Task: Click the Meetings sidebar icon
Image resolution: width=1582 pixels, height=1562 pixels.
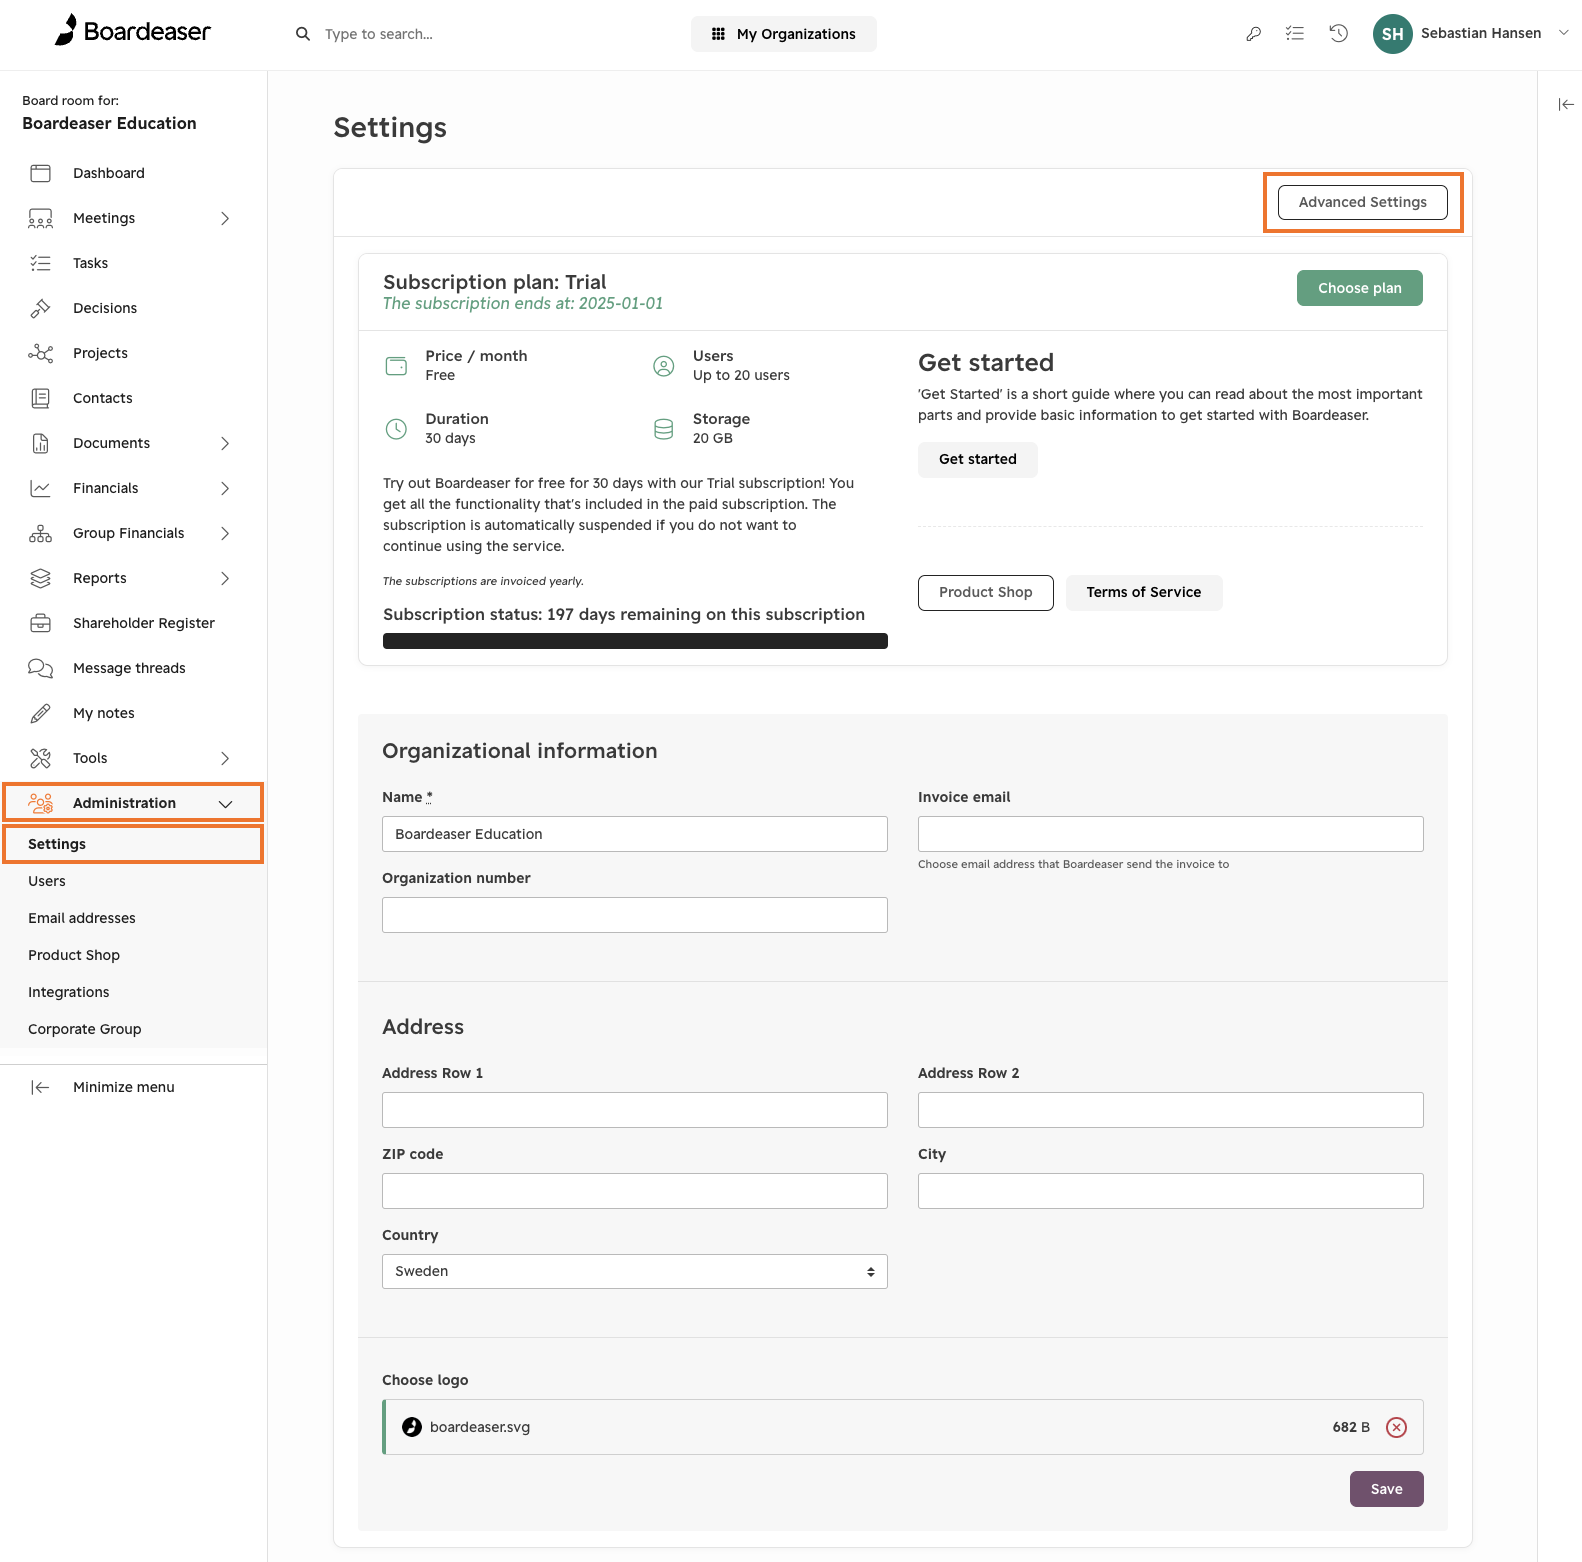Action: pyautogui.click(x=41, y=218)
